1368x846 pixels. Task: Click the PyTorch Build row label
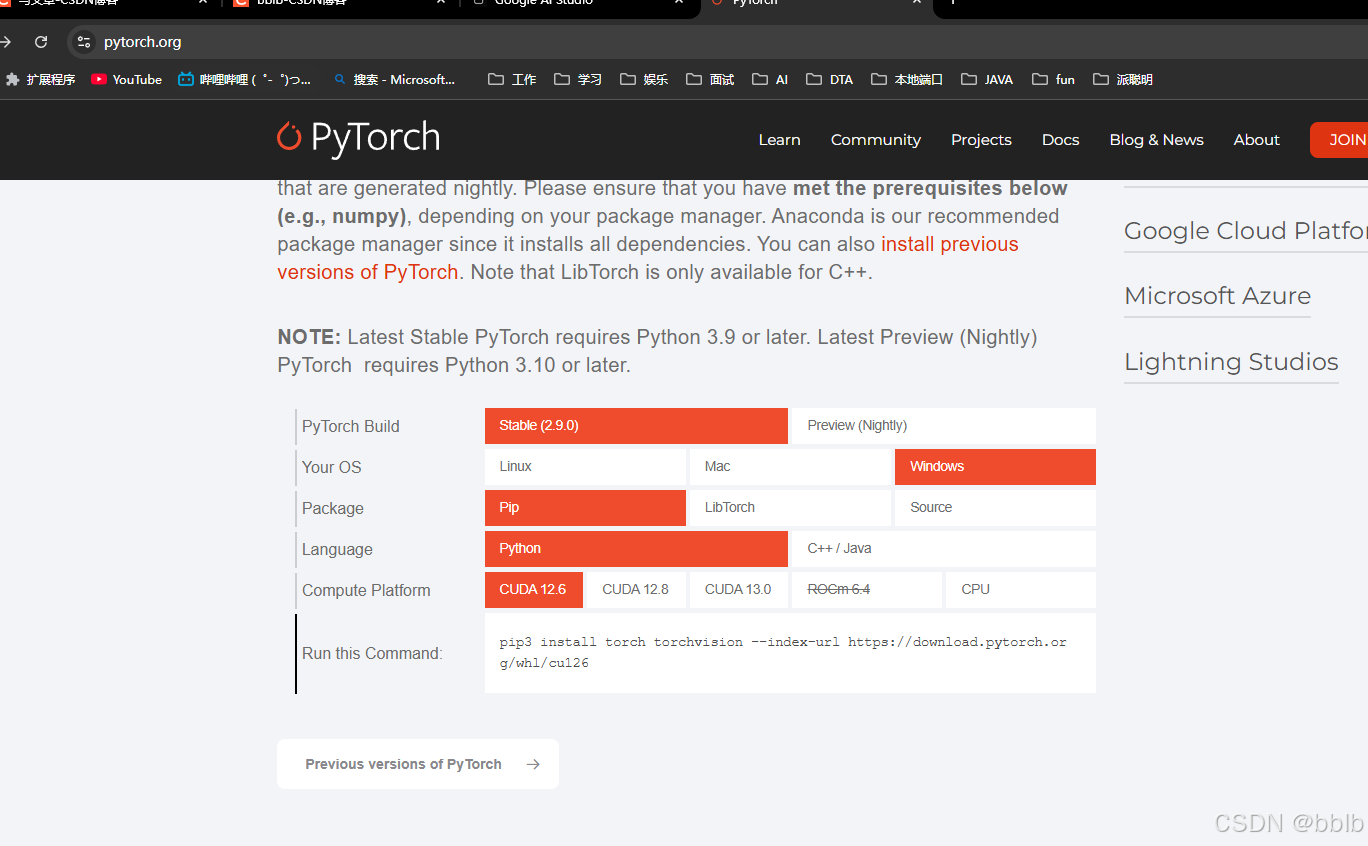tap(350, 426)
